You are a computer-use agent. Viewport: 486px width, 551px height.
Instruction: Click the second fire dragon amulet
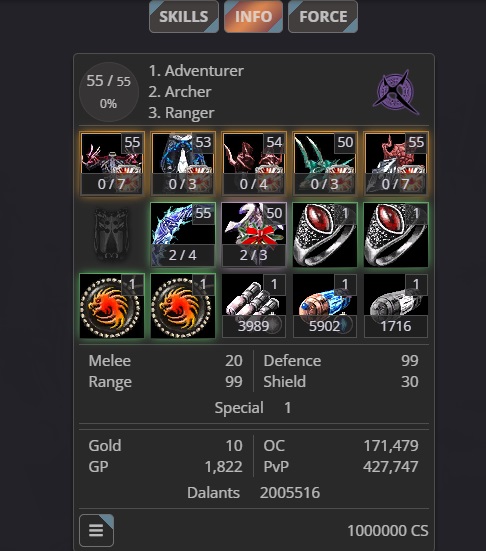(183, 306)
